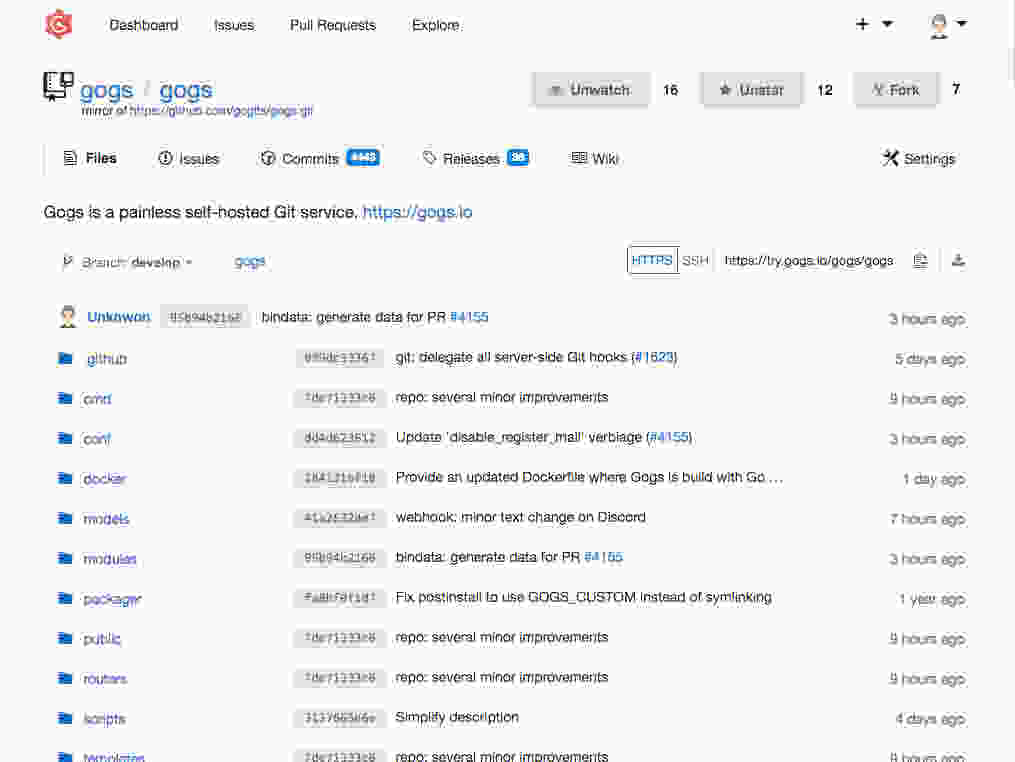This screenshot has height=762, width=1015.
Task: Click the folder icon for models
Action: point(65,519)
